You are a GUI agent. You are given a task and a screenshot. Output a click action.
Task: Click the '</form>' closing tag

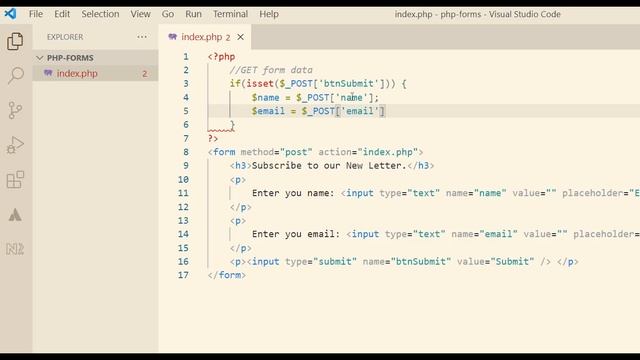[x=227, y=275]
